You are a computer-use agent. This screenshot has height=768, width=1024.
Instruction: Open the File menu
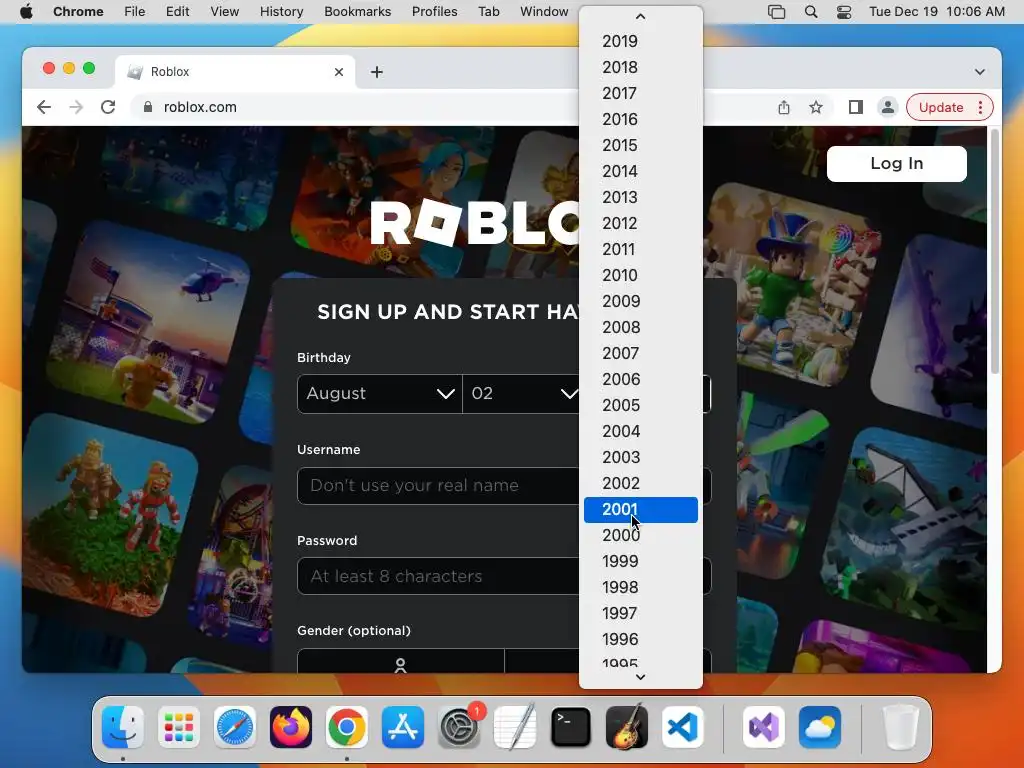pyautogui.click(x=135, y=12)
